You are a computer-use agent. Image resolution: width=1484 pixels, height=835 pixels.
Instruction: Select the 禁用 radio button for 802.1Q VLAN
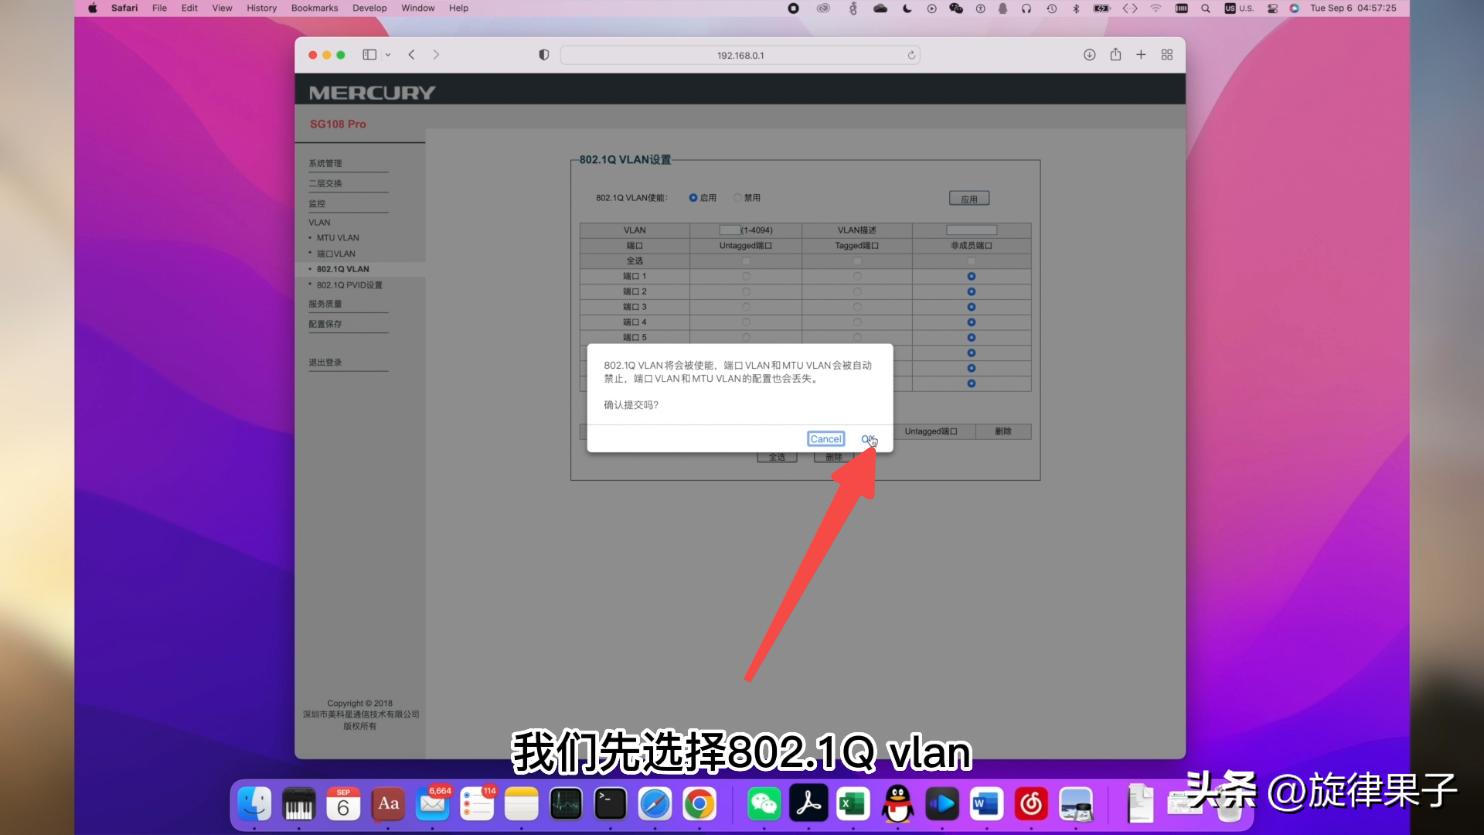(737, 197)
